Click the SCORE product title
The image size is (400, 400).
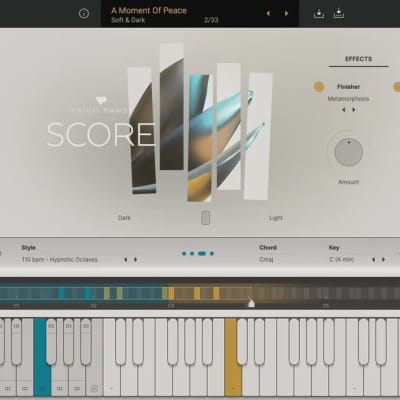101,134
